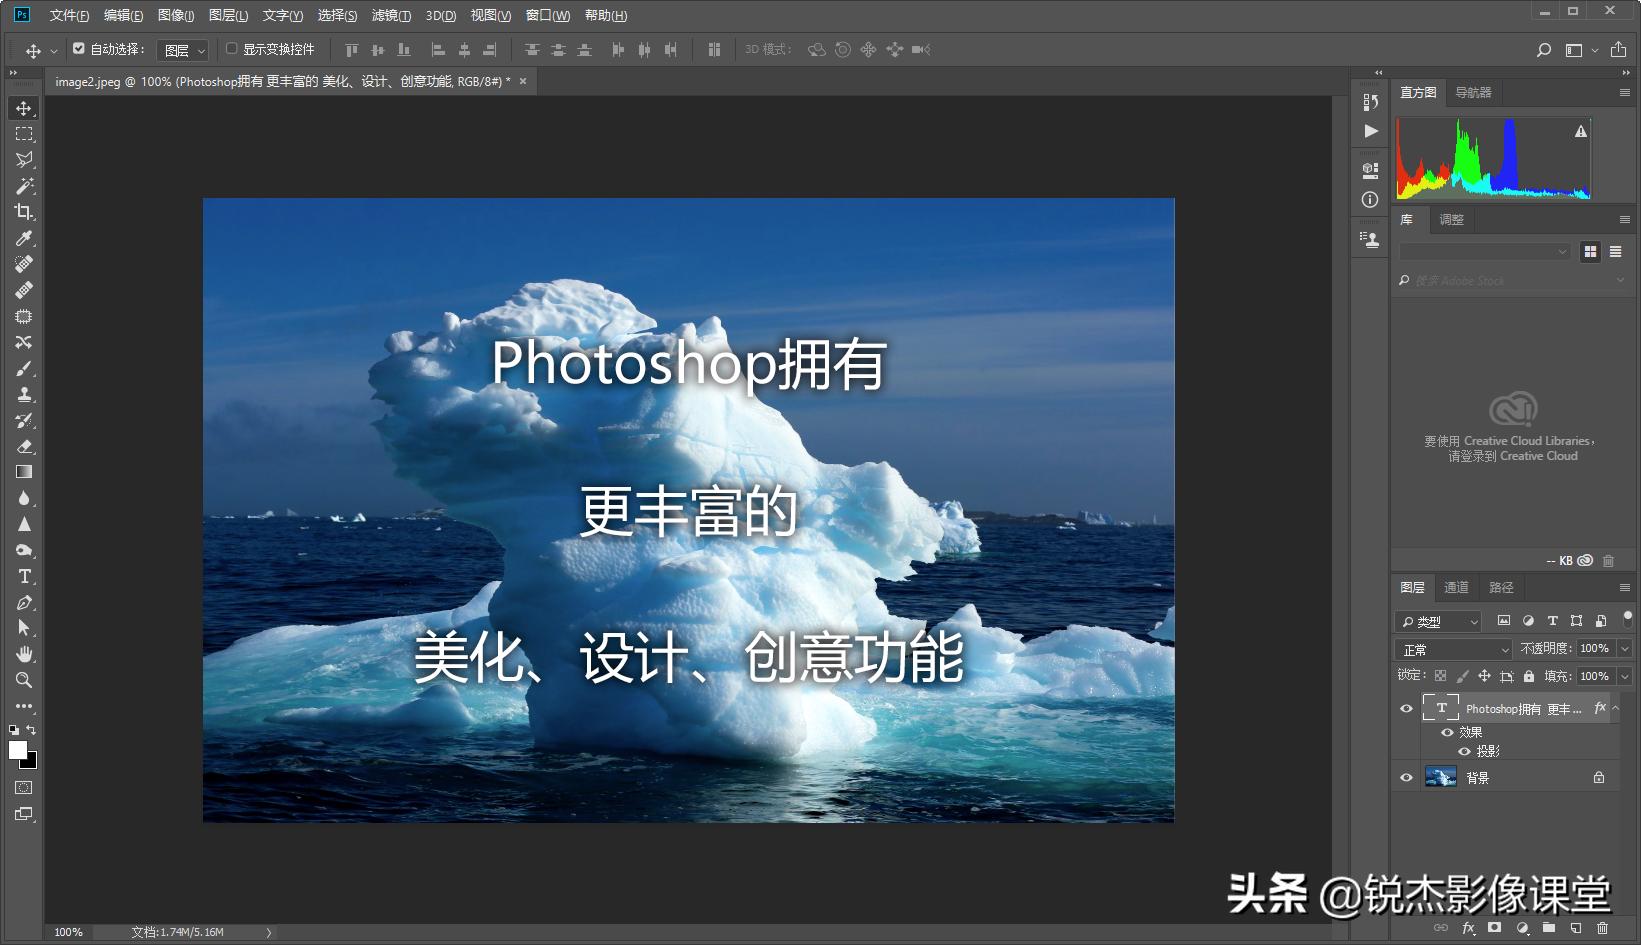Hide the 背景 layer visibility eye

(1406, 777)
